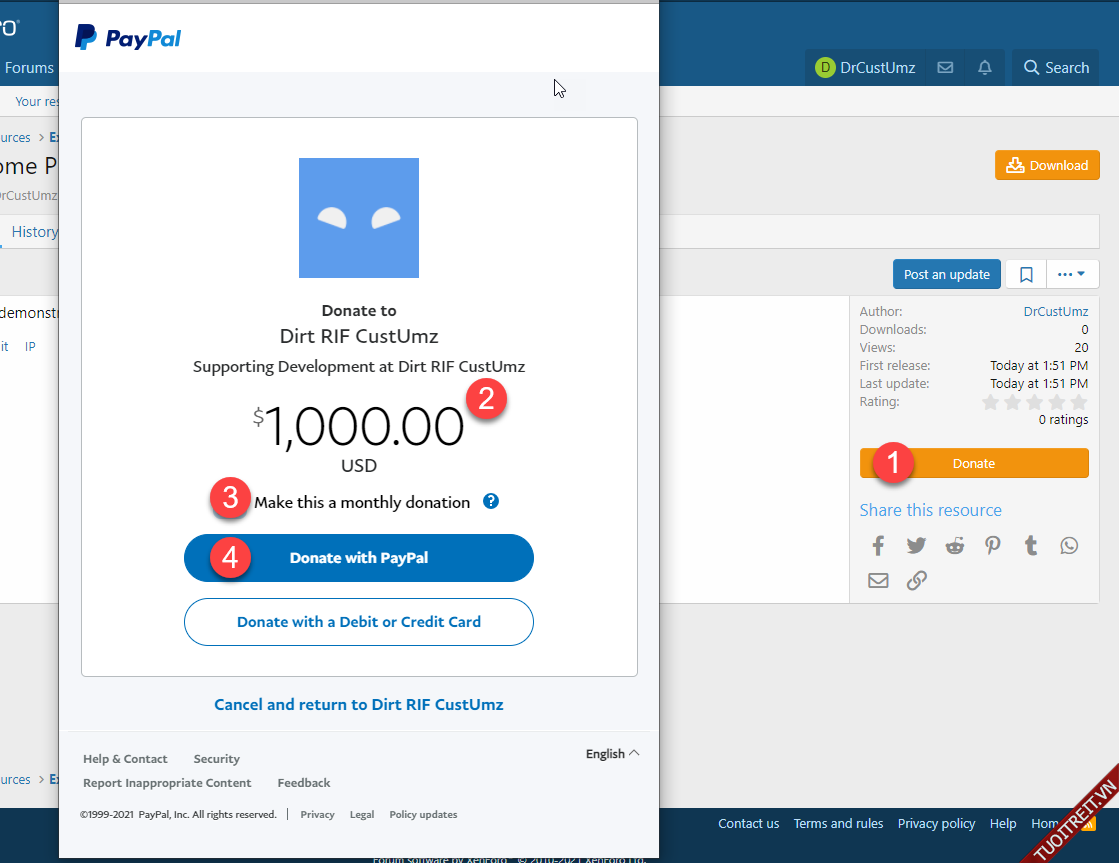Share resource on Pinterest
Screen dimensions: 1119x863
pos(992,546)
